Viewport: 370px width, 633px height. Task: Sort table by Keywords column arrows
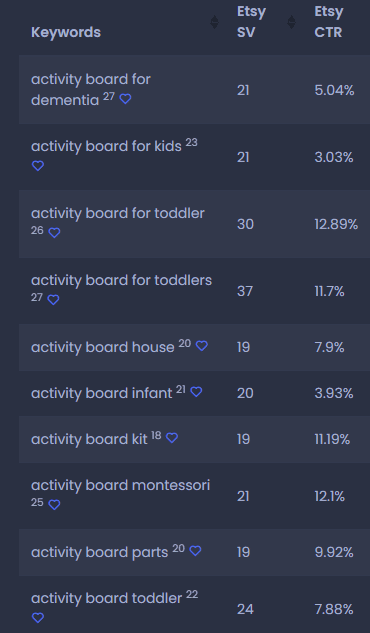215,22
